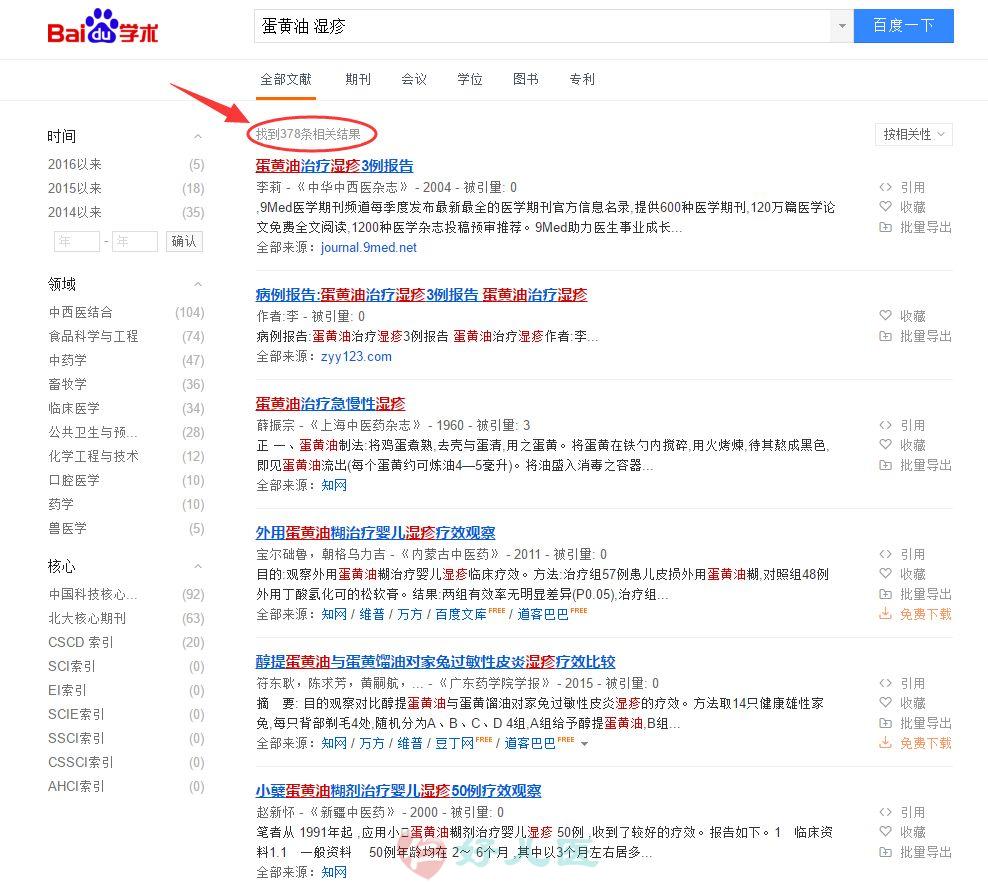
Task: Switch to the 学位 tab
Action: click(x=470, y=79)
